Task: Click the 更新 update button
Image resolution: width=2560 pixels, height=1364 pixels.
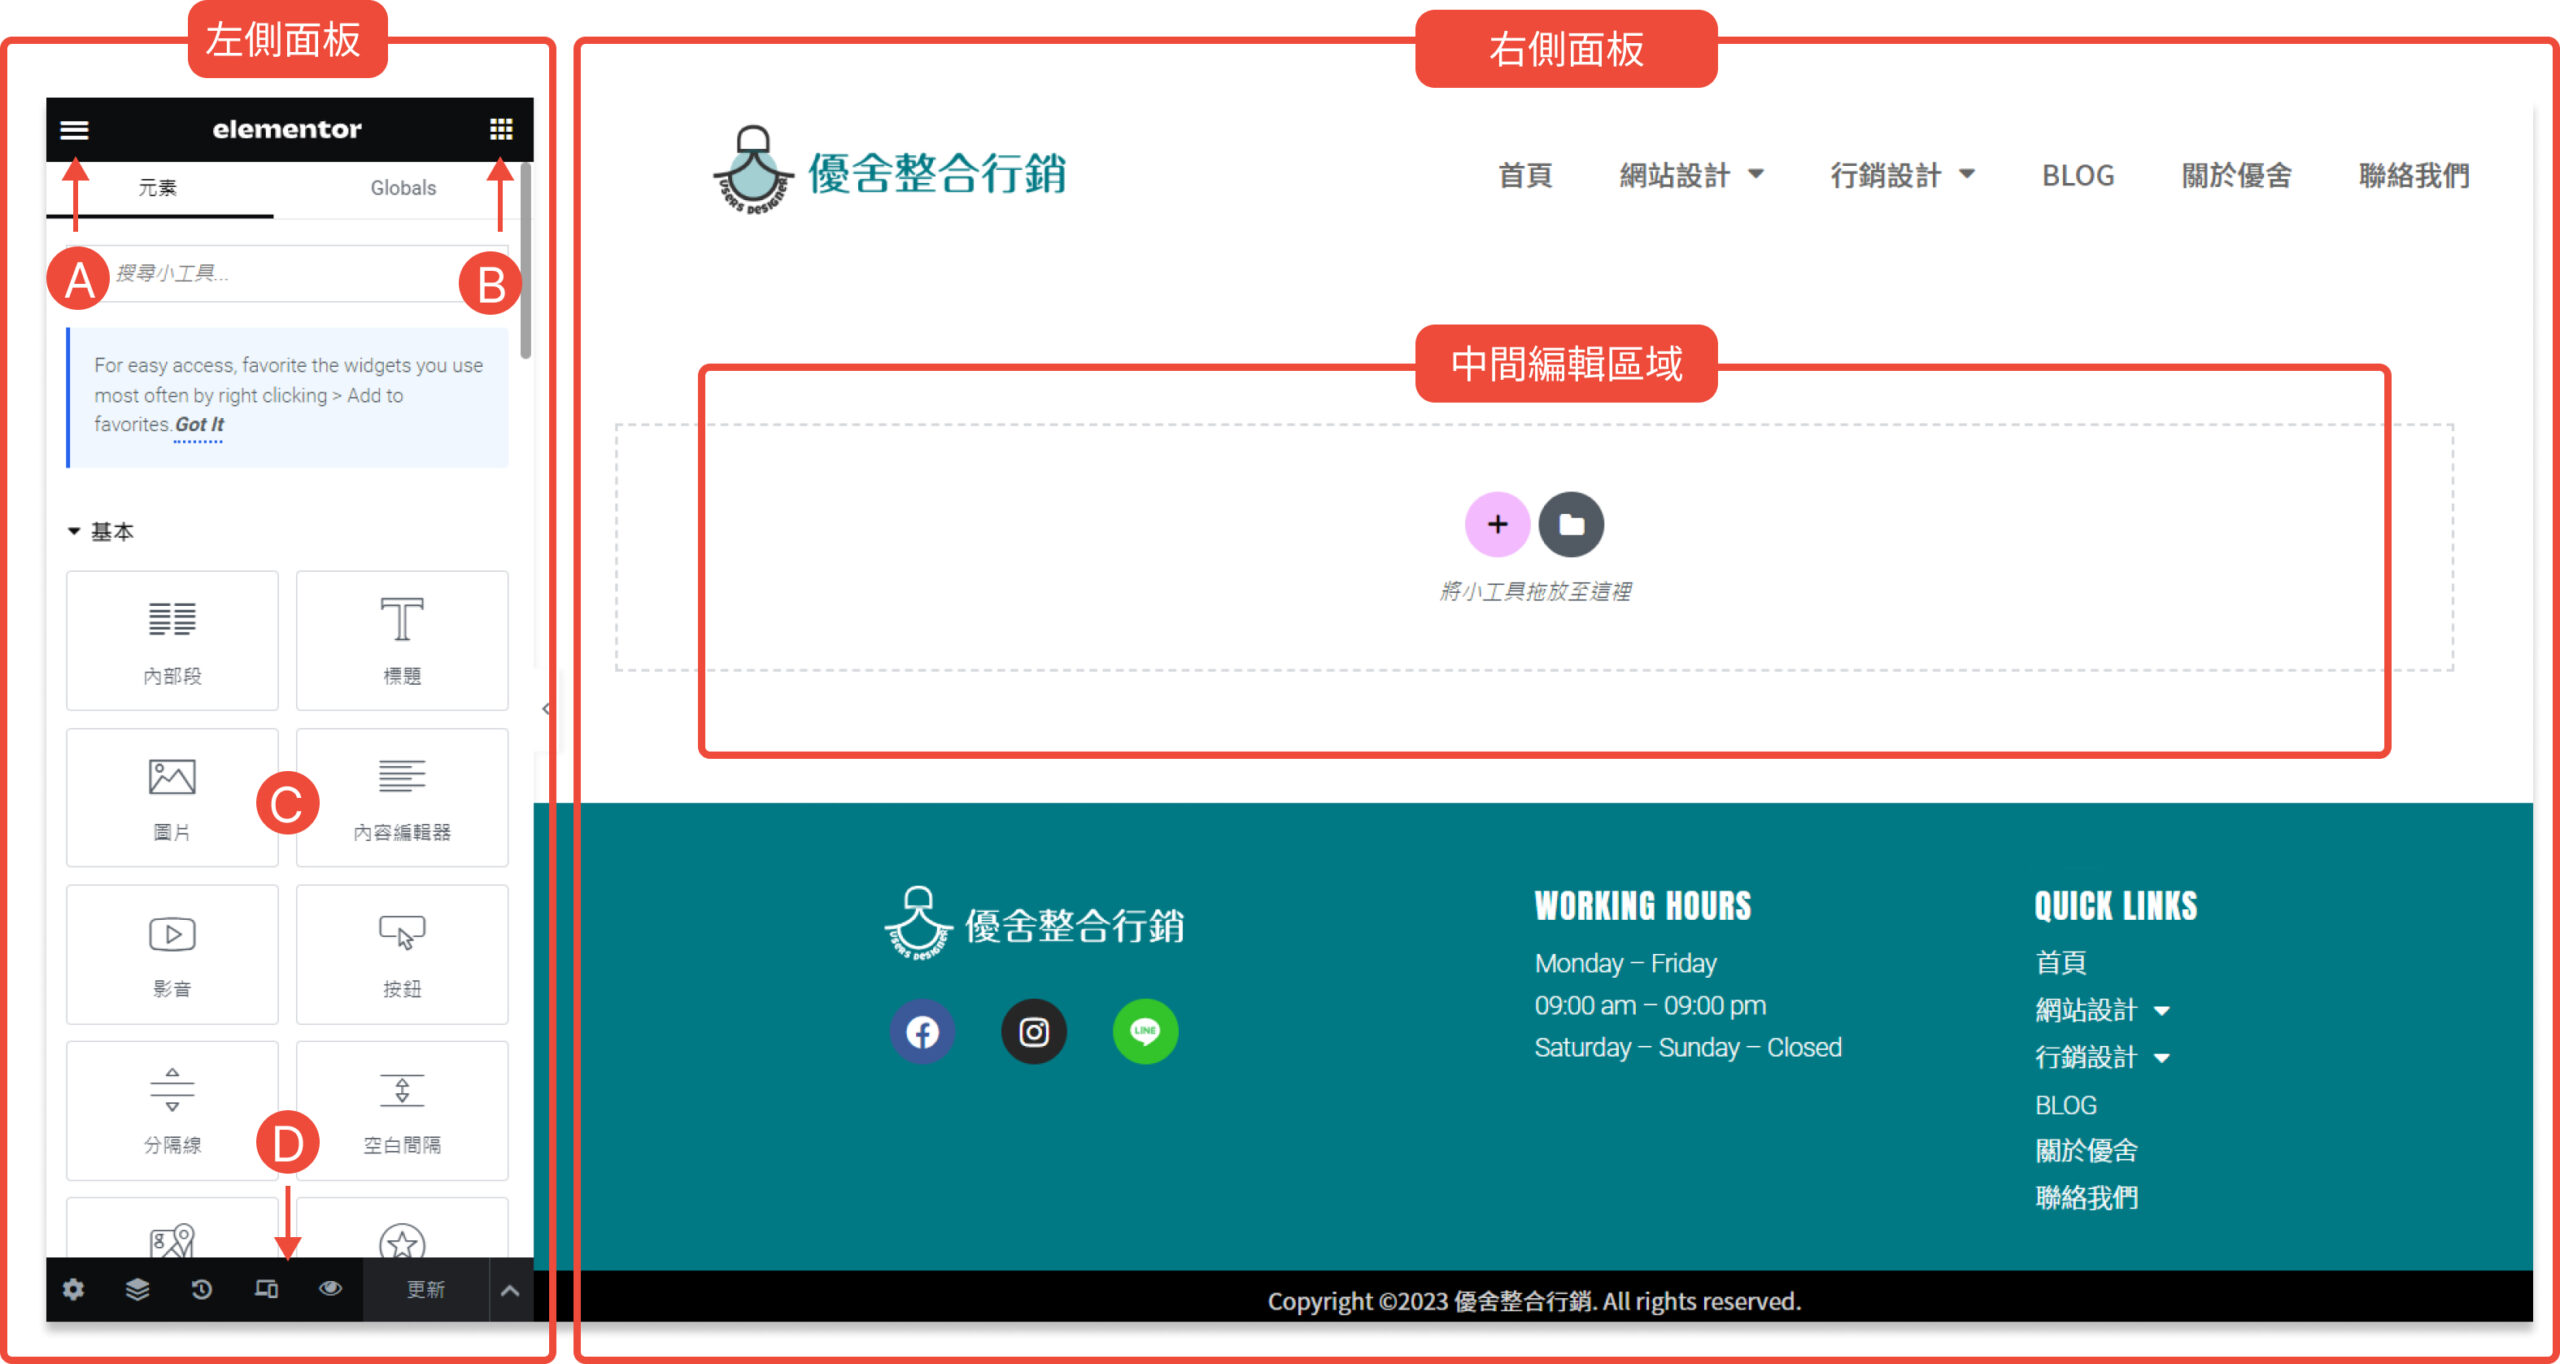Action: (425, 1290)
